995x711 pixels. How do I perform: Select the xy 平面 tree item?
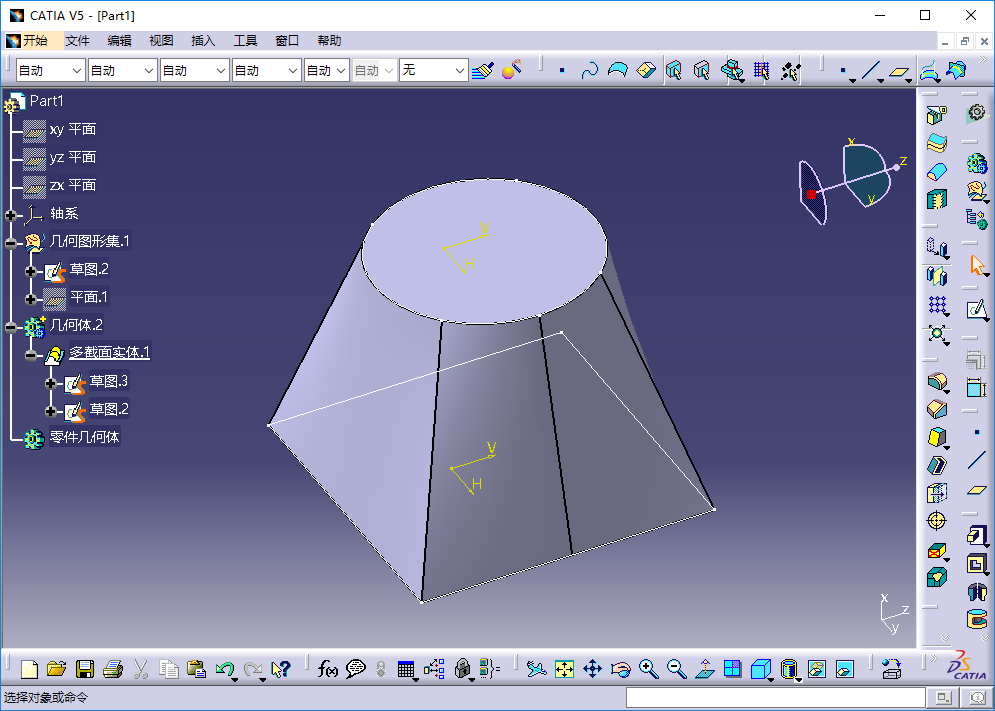click(72, 130)
